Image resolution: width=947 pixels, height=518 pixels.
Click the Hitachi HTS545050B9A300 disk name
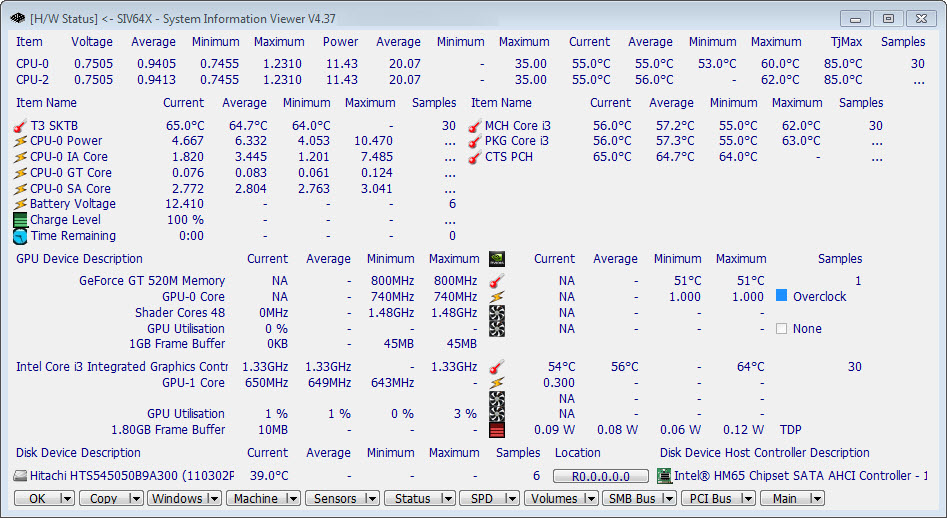pyautogui.click(x=132, y=476)
